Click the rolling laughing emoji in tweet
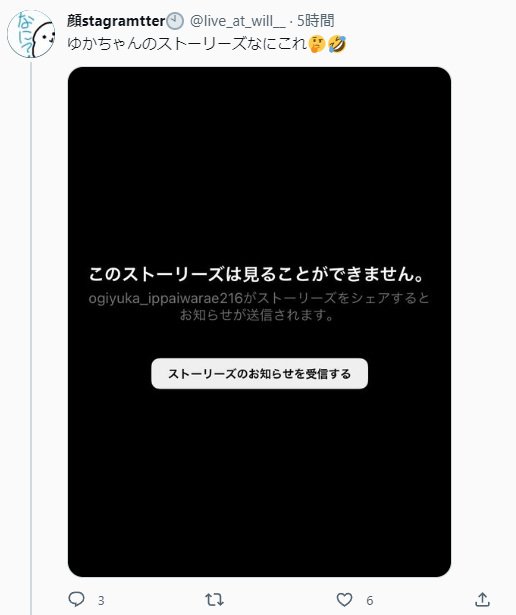The width and height of the screenshot is (516, 615). (337, 44)
